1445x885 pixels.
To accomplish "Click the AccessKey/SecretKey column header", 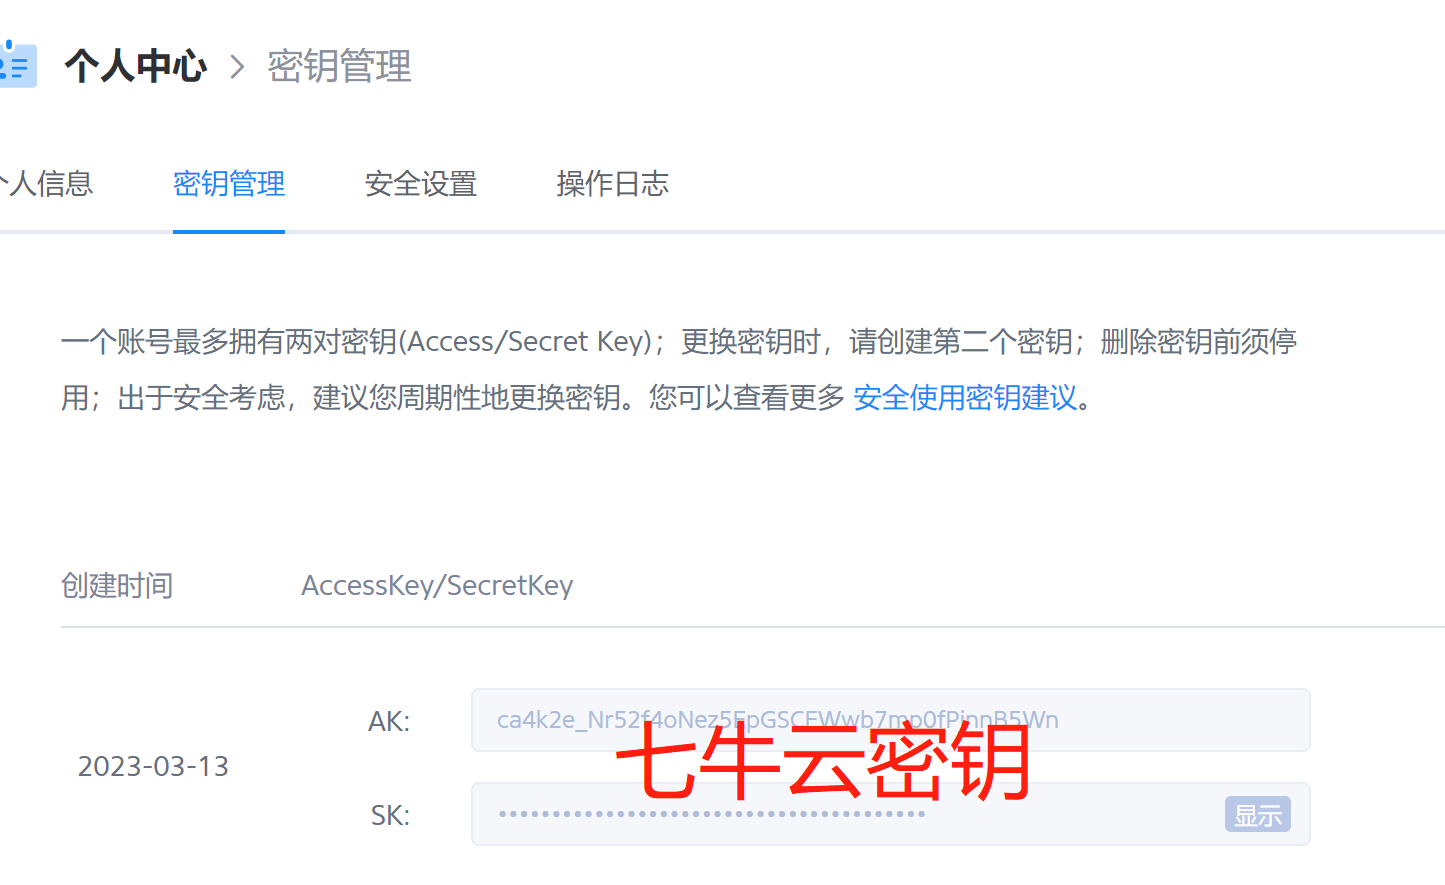I will (x=437, y=585).
